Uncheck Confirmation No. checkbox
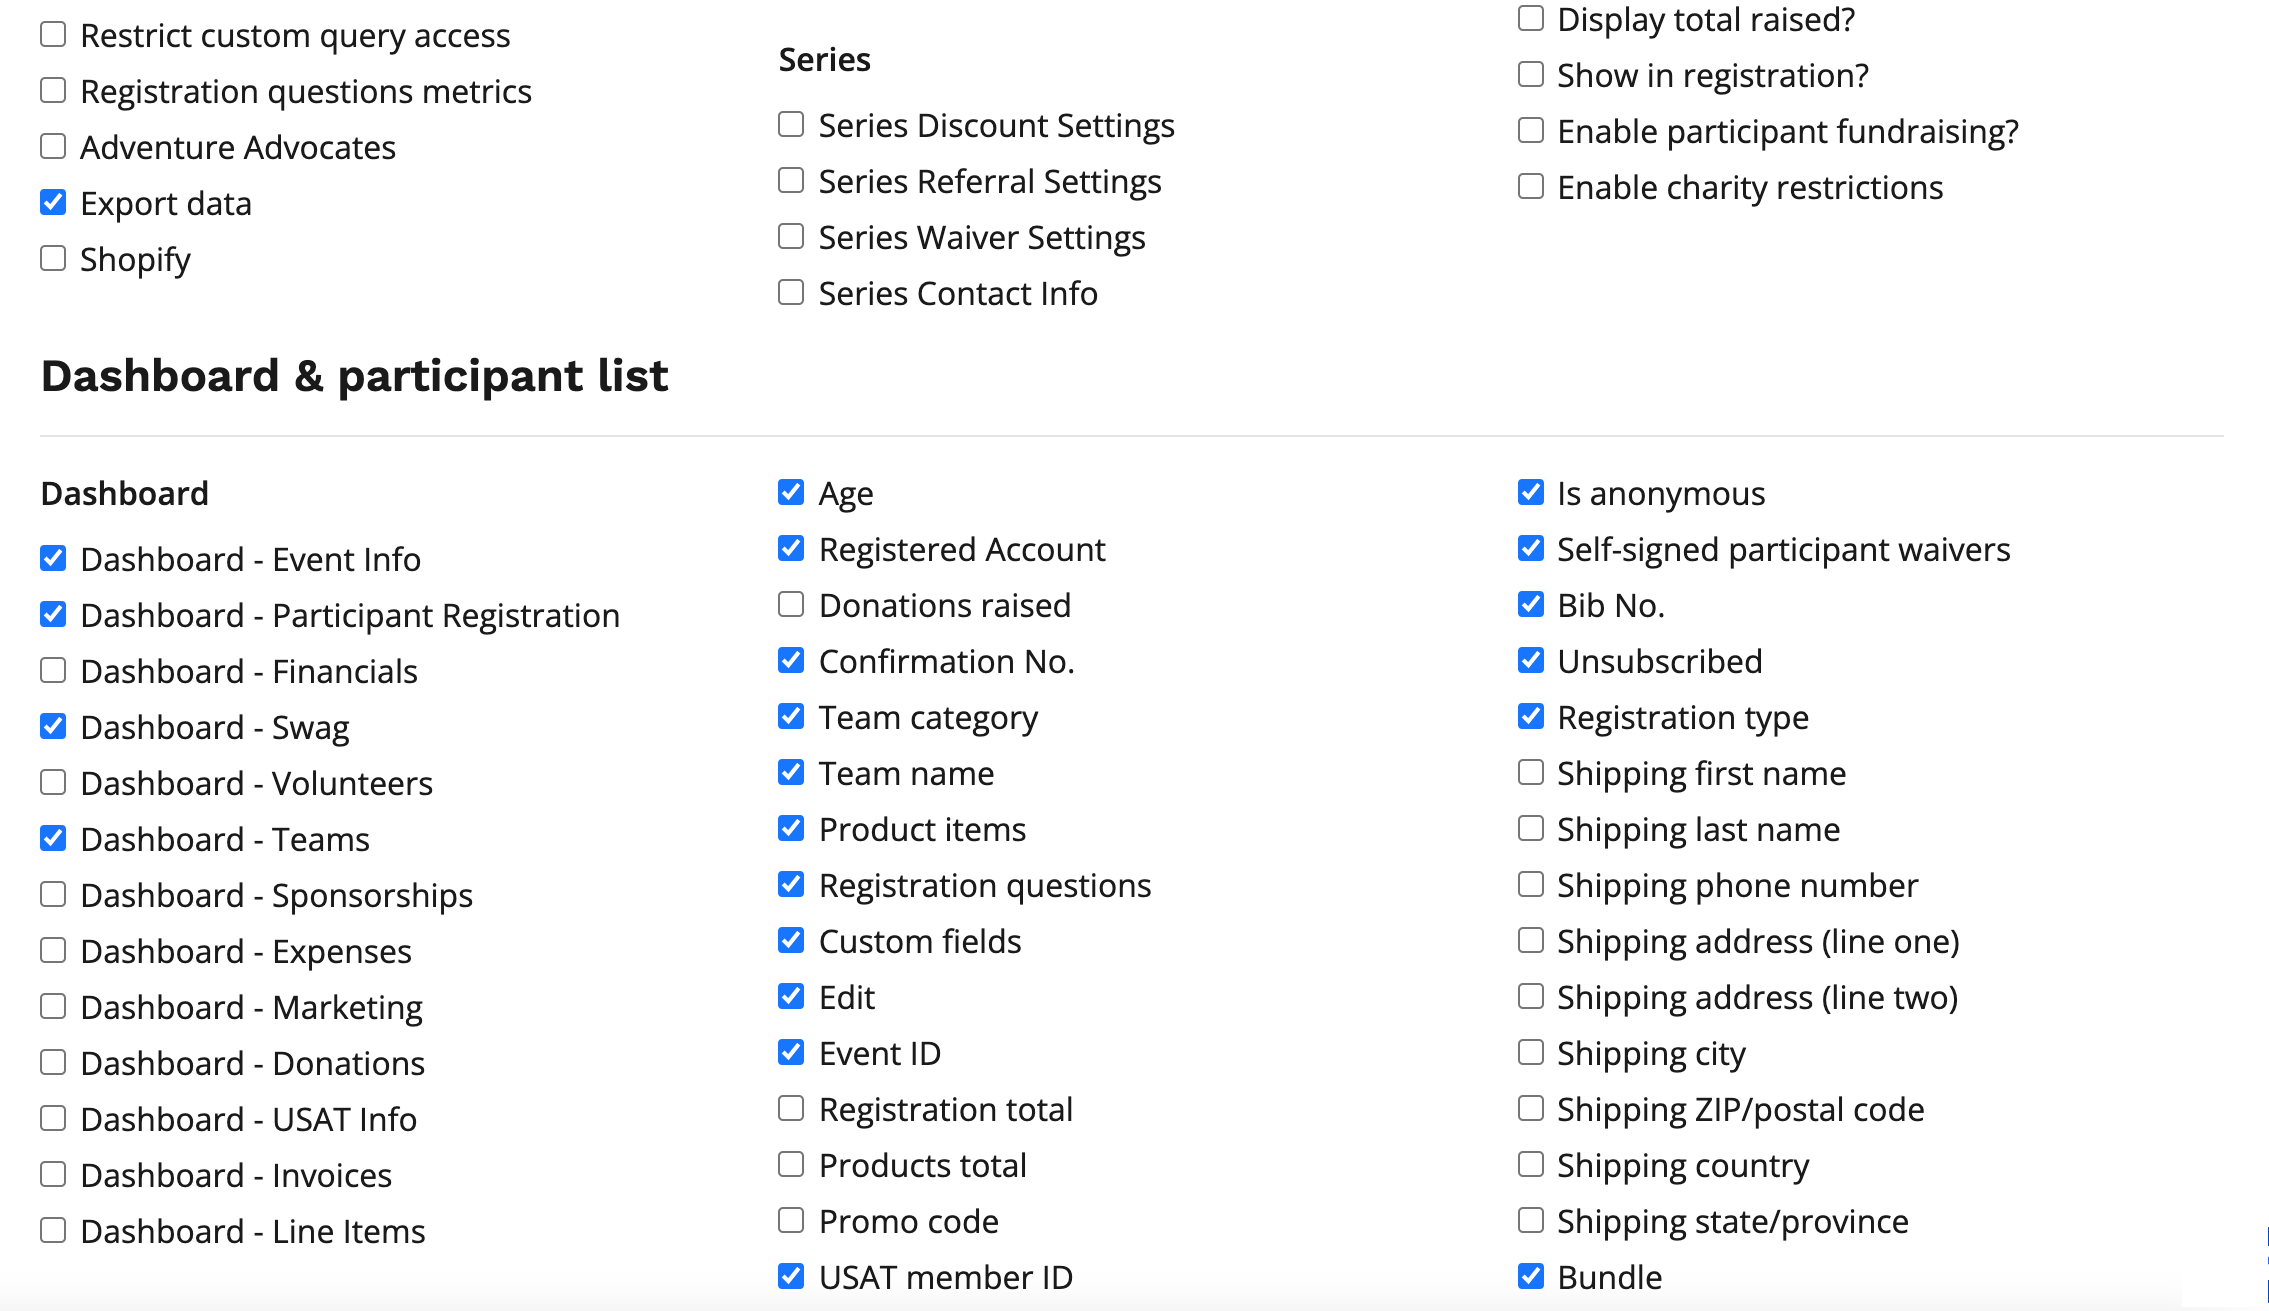2269x1311 pixels. (791, 661)
